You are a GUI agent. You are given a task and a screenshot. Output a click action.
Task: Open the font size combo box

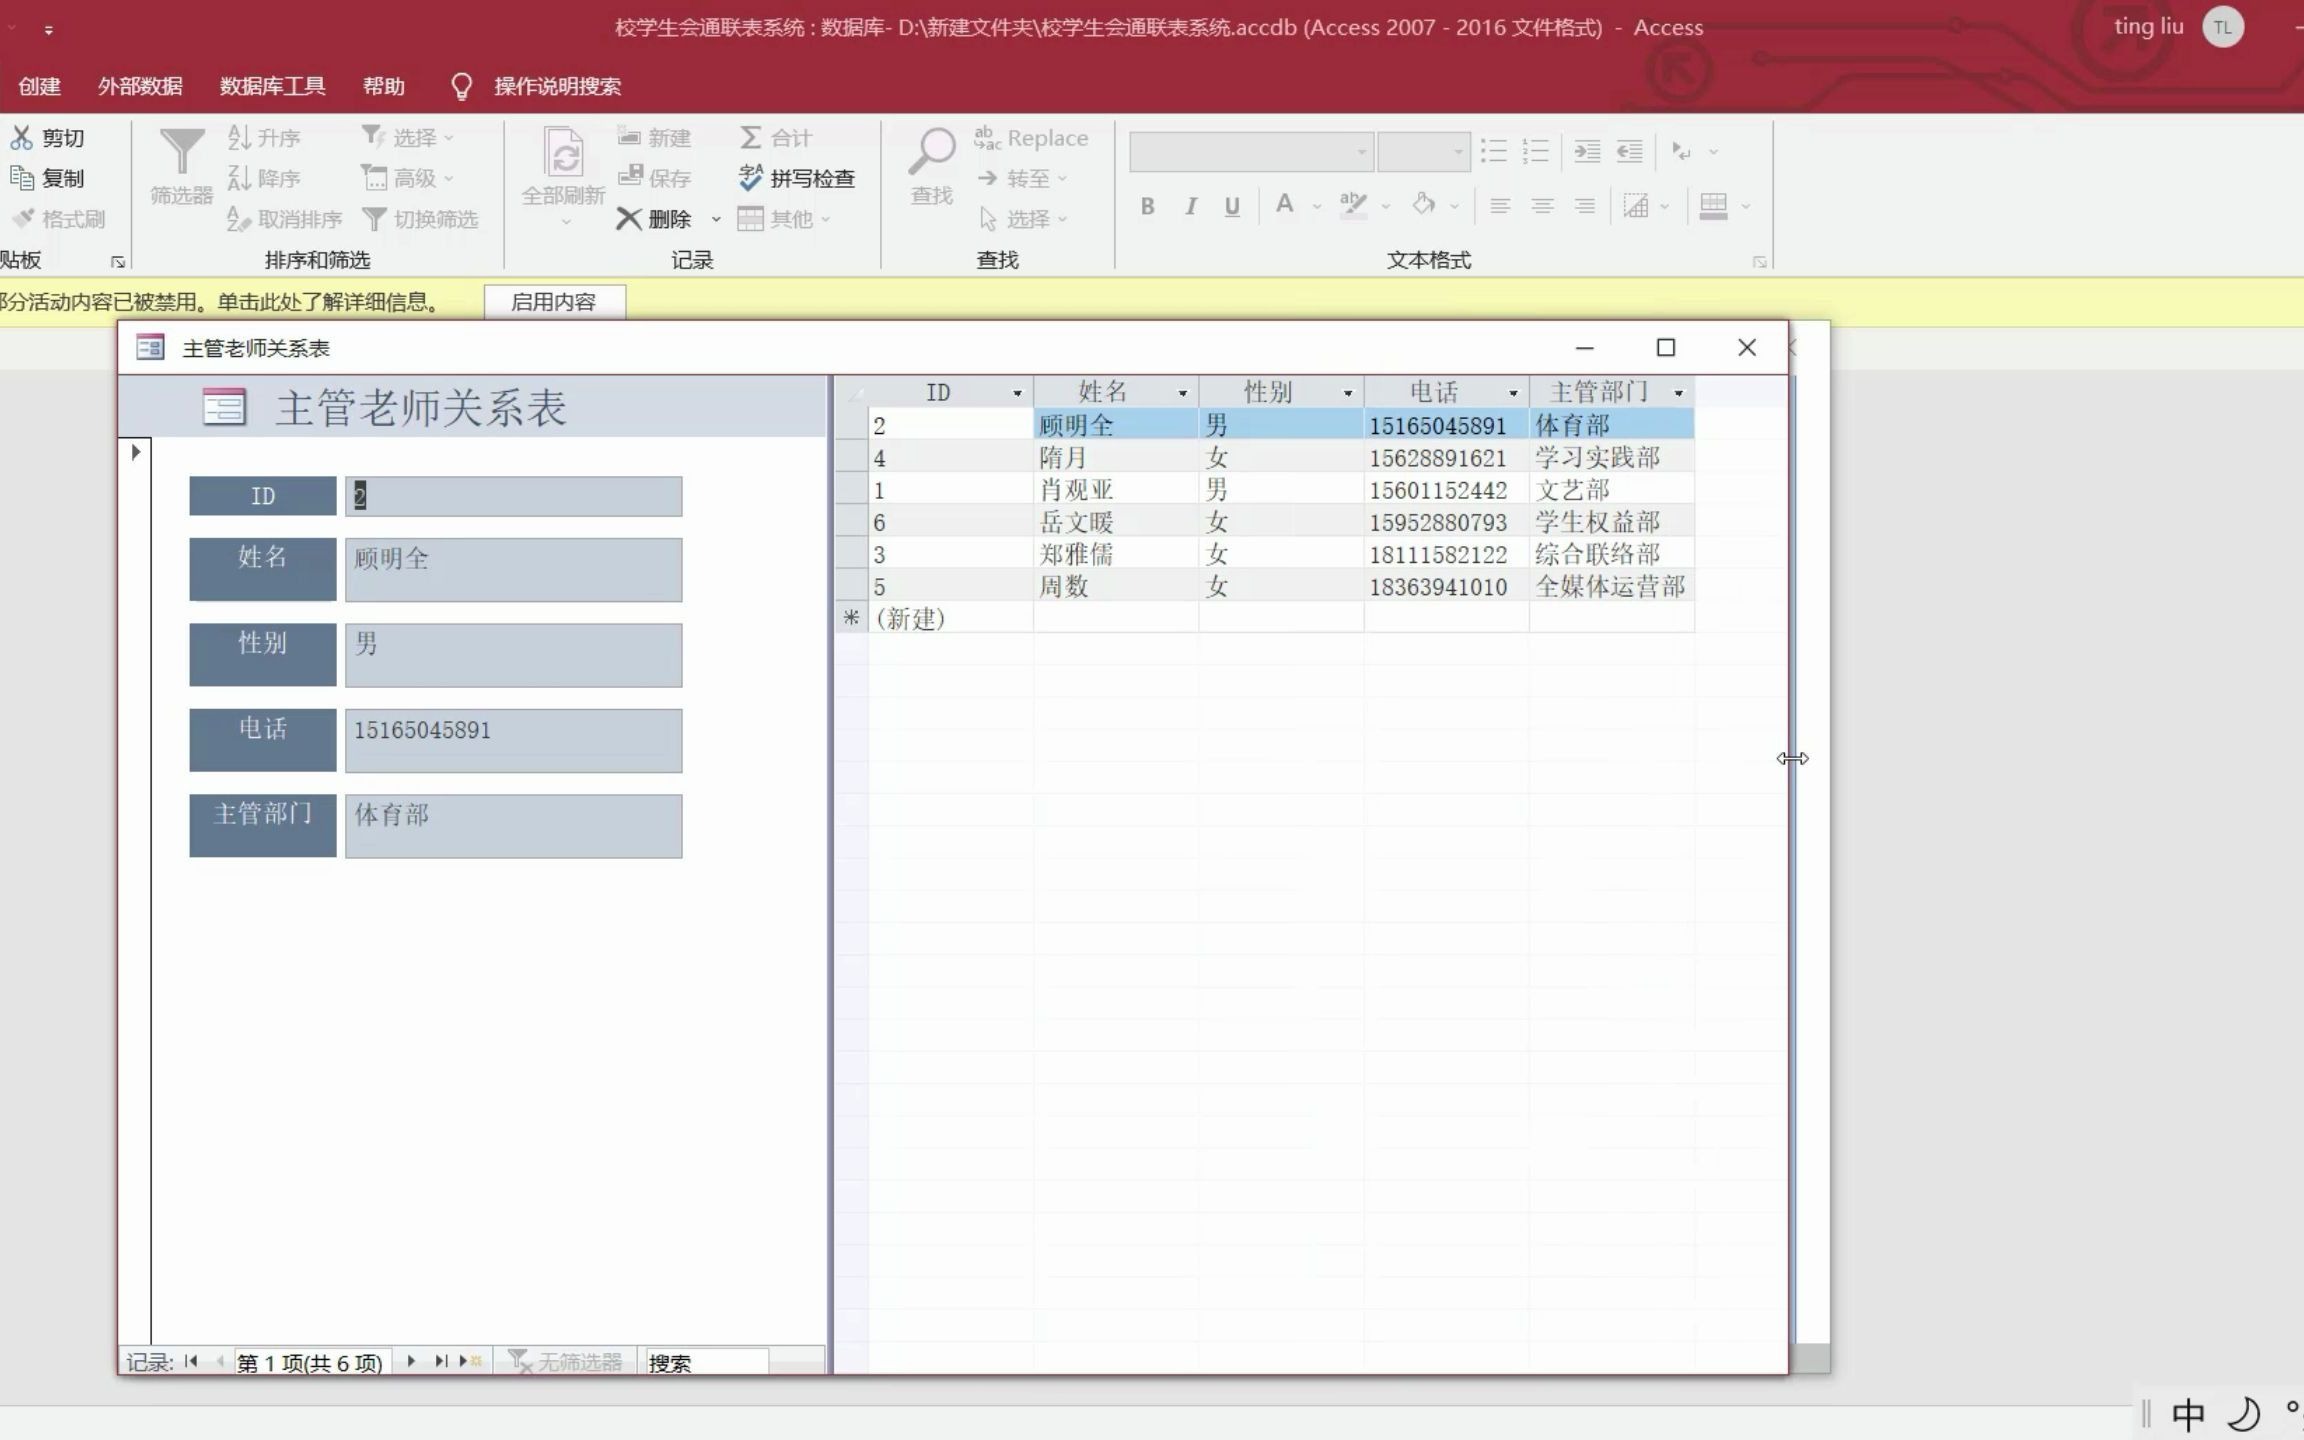coord(1423,152)
